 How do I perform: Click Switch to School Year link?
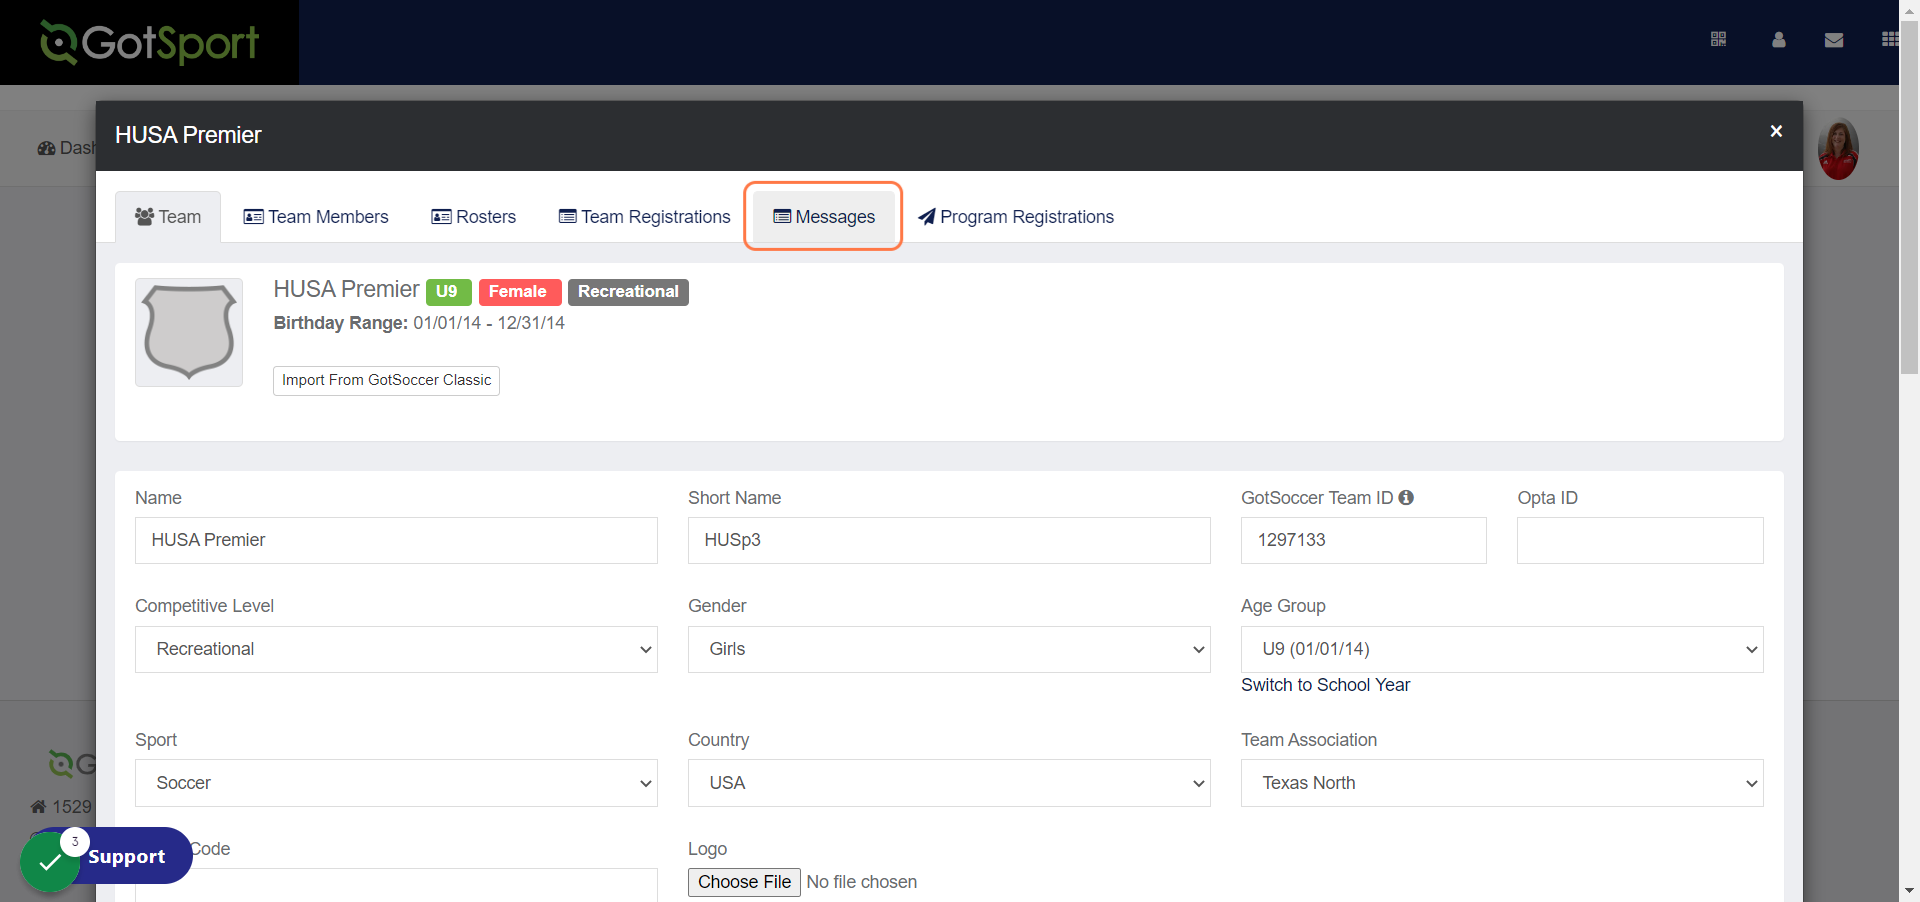coord(1325,685)
